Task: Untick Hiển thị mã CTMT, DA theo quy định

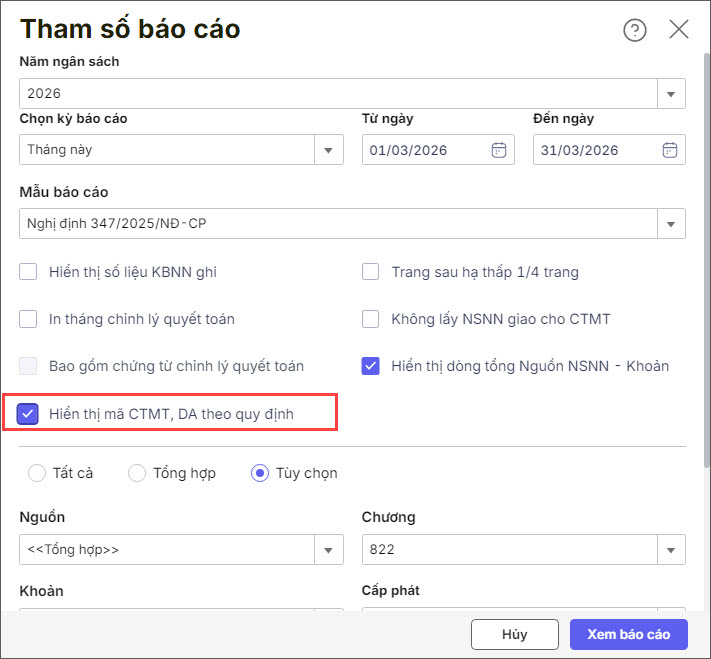Action: [29, 413]
